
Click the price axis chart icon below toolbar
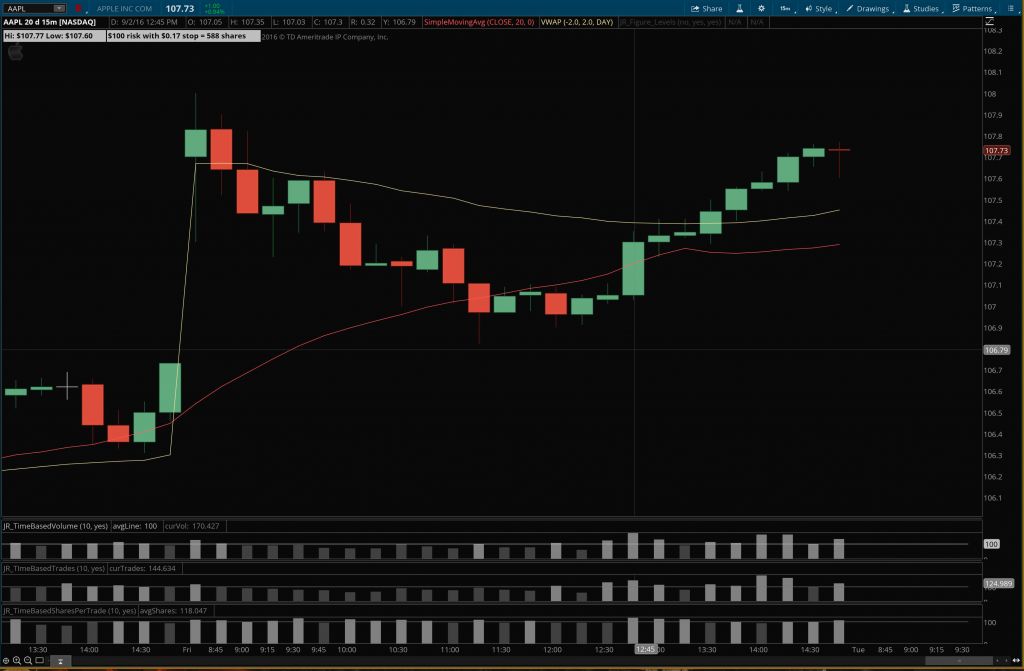click(x=989, y=22)
